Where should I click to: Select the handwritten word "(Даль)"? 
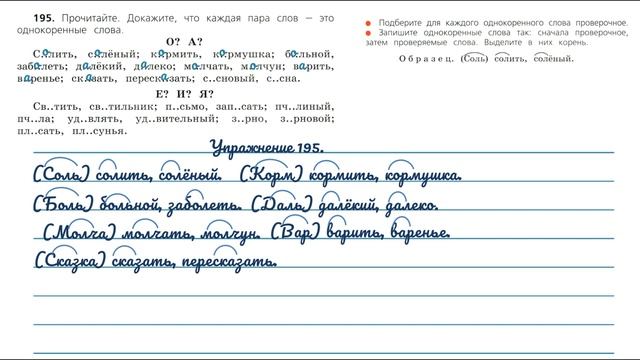coord(282,204)
